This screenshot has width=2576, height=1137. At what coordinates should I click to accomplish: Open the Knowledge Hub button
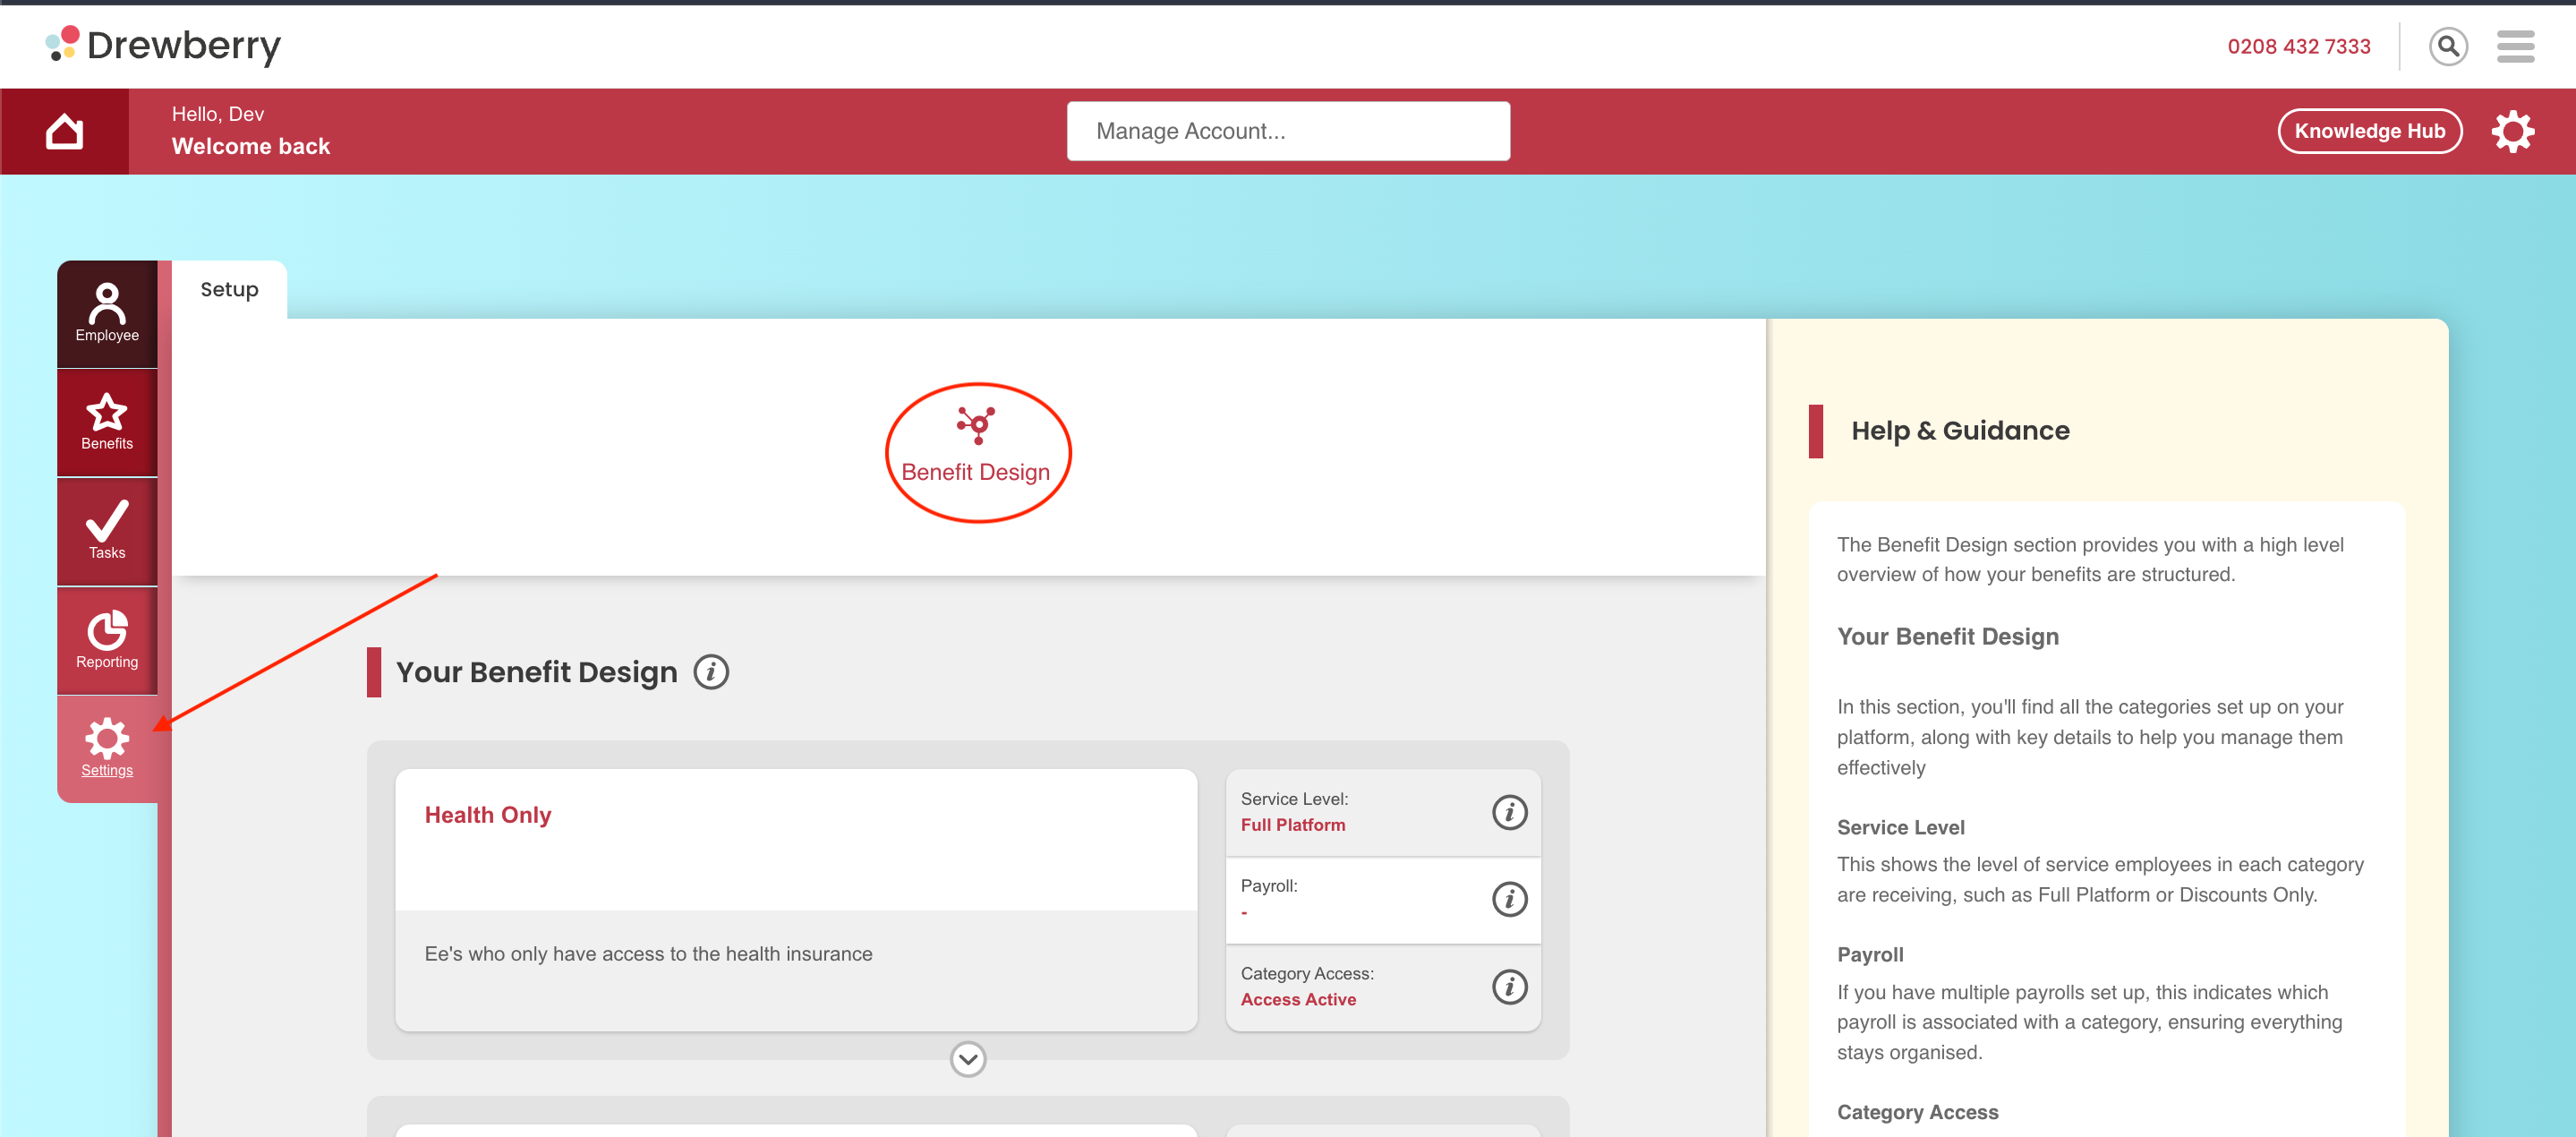point(2368,131)
